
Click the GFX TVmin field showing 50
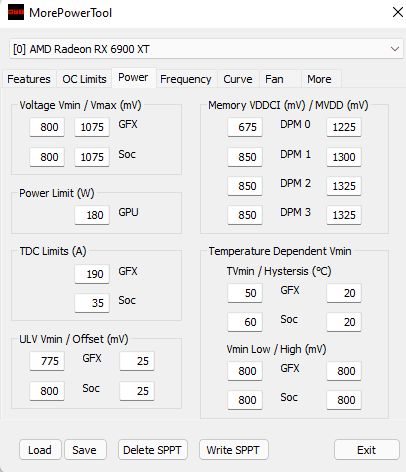point(245,293)
